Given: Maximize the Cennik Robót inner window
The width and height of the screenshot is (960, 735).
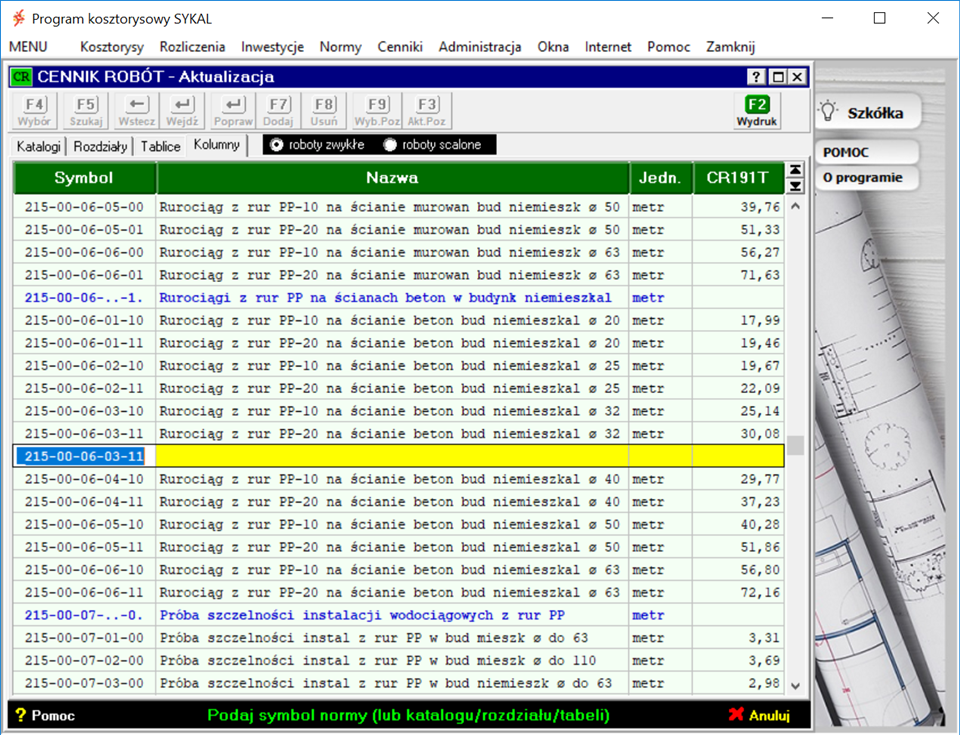Looking at the screenshot, I should (778, 77).
